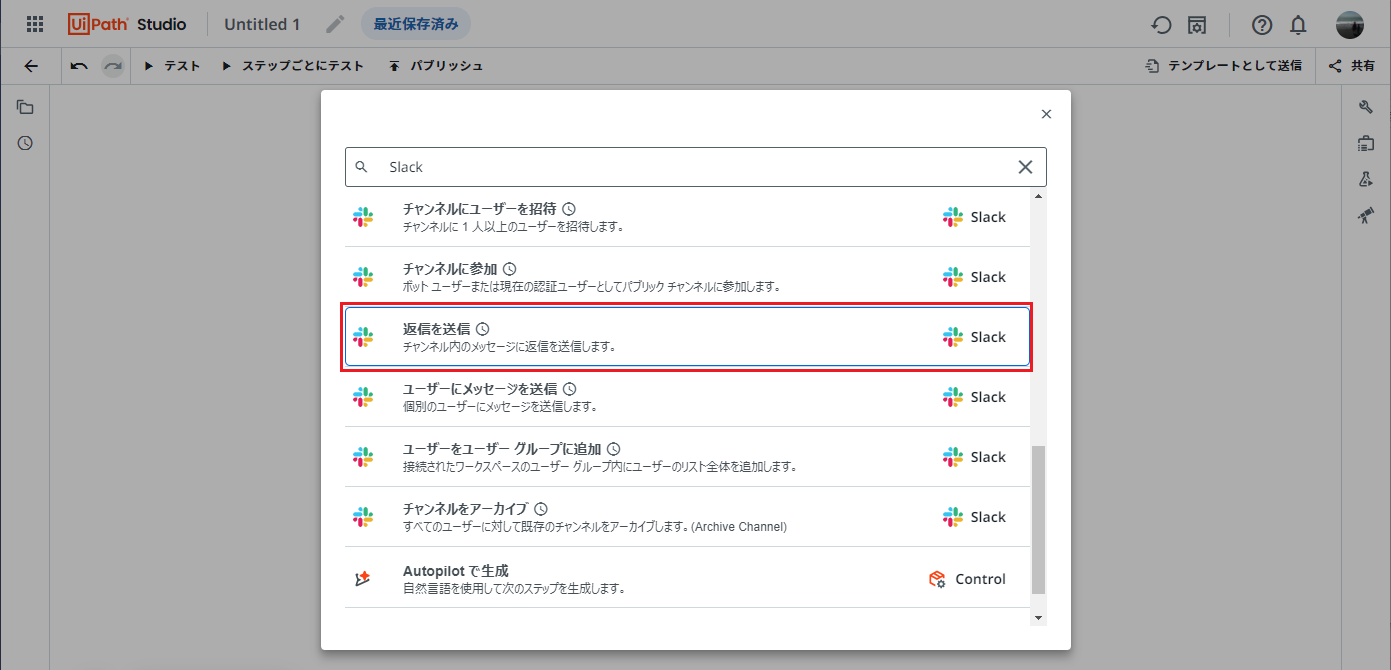The width and height of the screenshot is (1391, 670).
Task: Close the activity search dialog
Action: (1046, 114)
